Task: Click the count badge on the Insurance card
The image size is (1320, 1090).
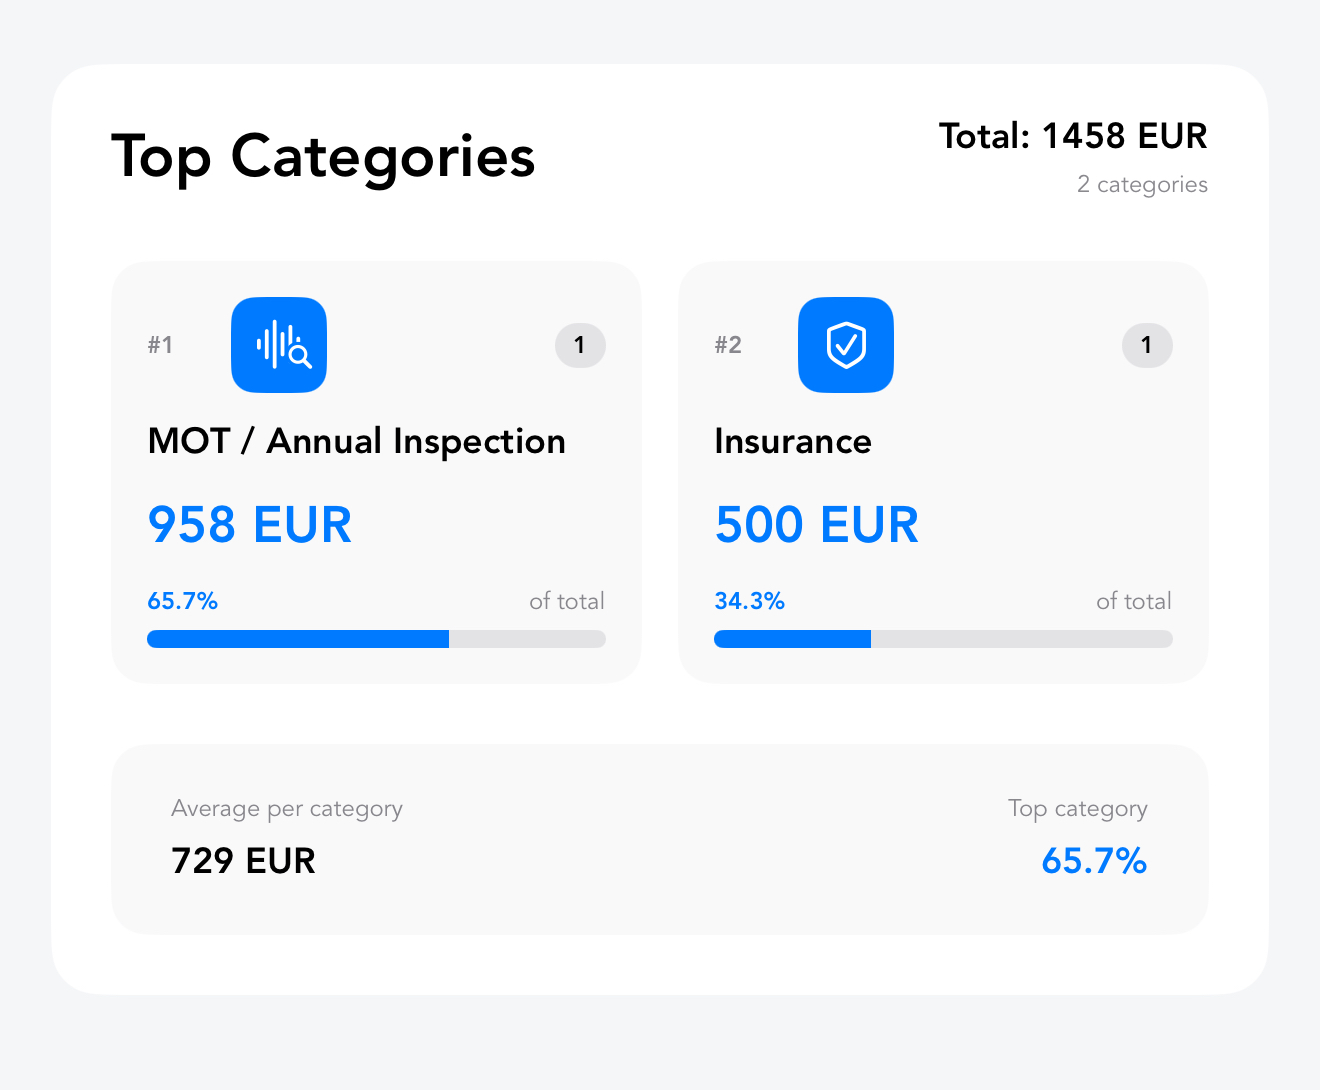Action: (x=1147, y=345)
